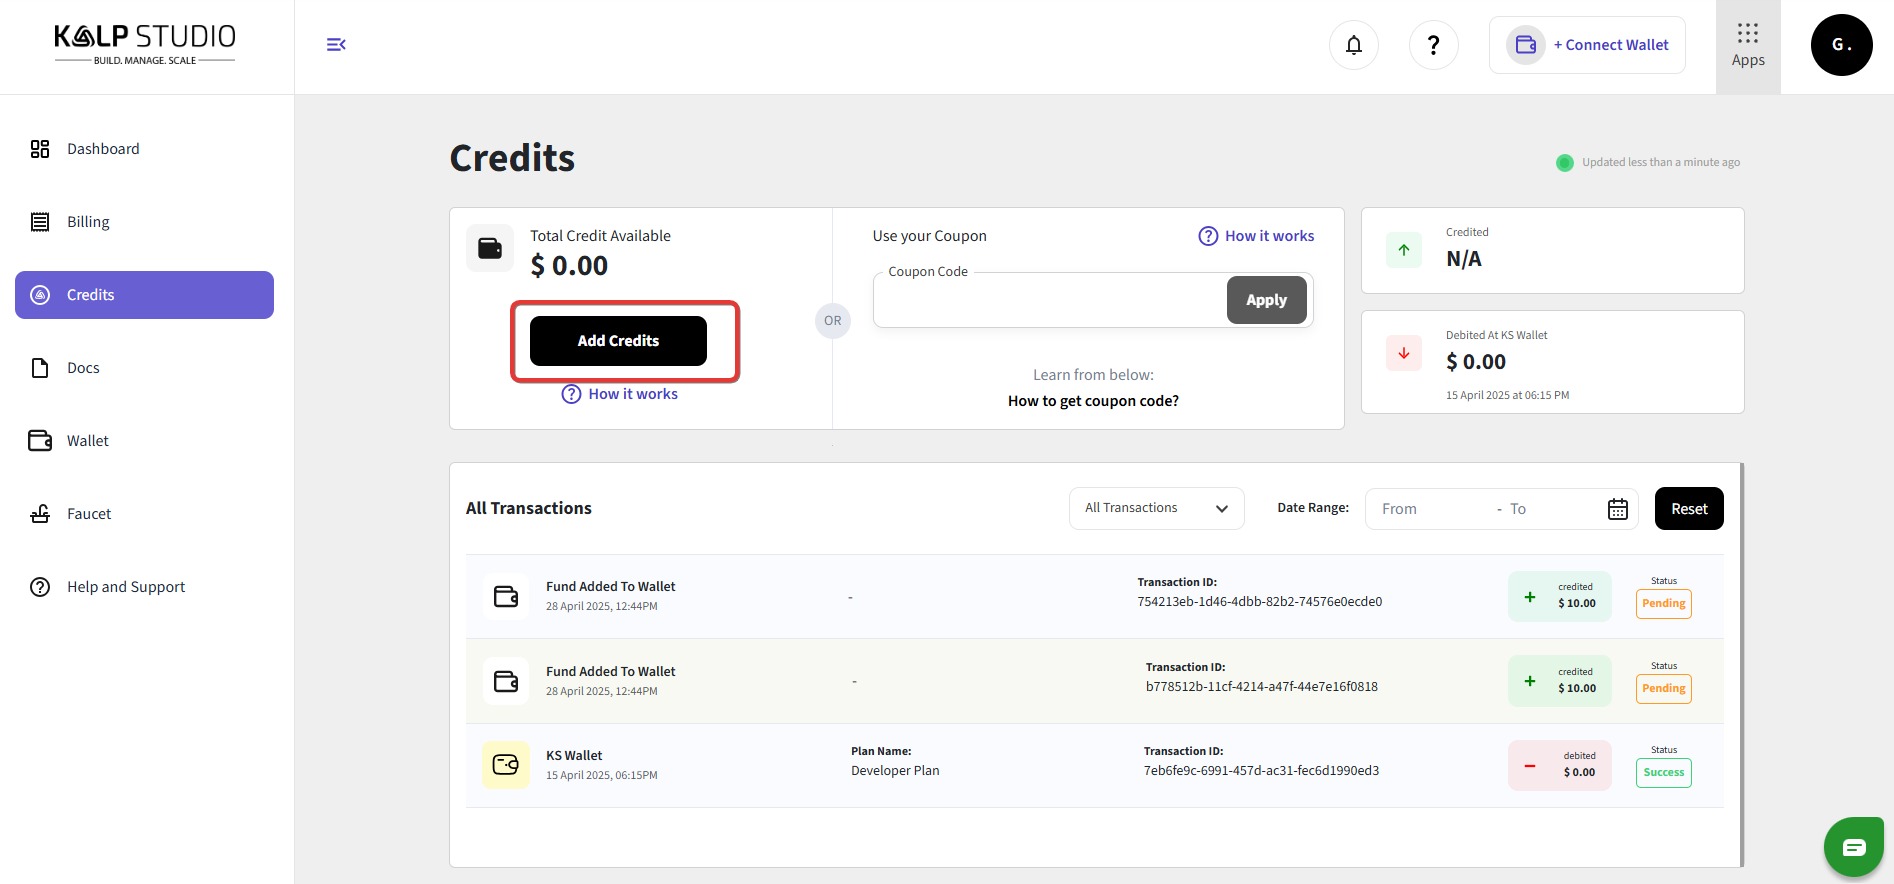Focus the Coupon Code input field
The height and width of the screenshot is (884, 1894).
point(1050,301)
